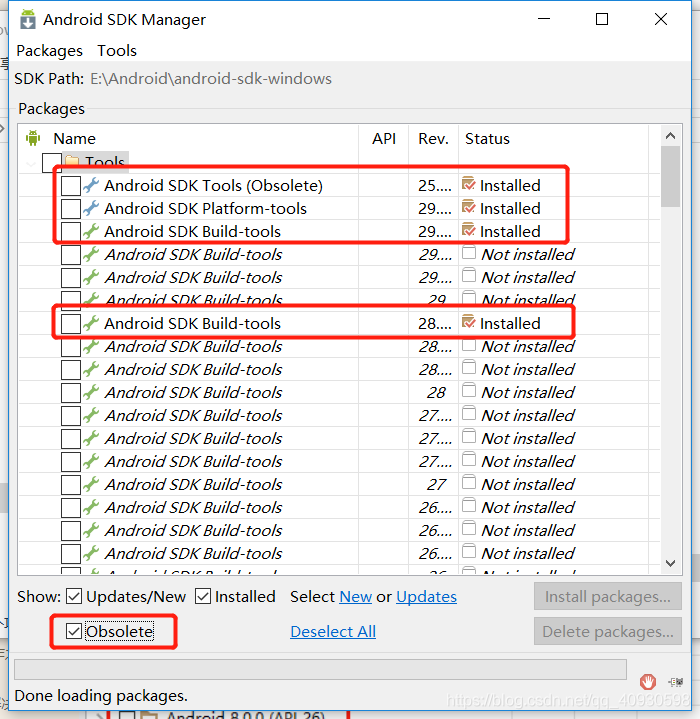Click wrench icon of installed Build-tools revision 29

tap(91, 231)
